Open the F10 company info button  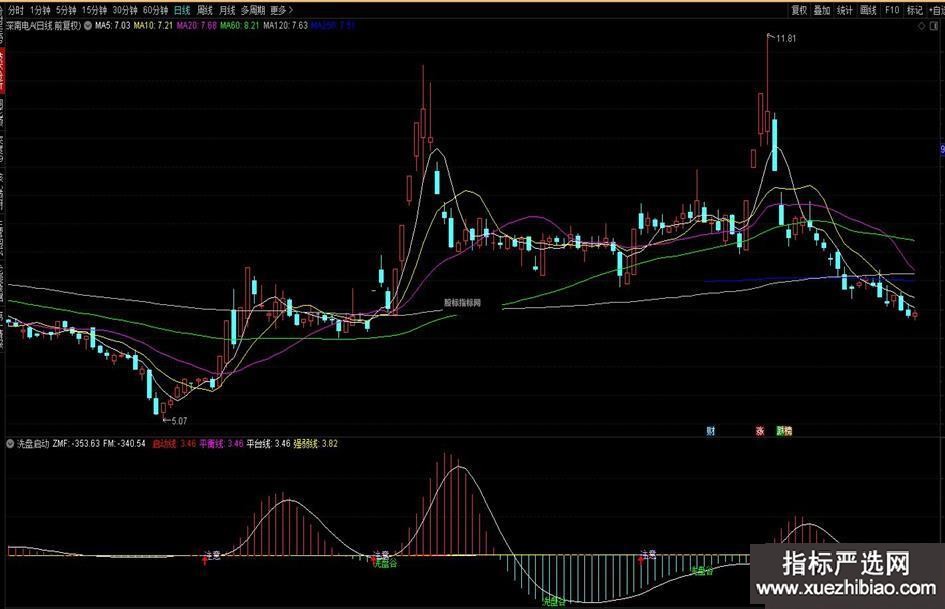(x=892, y=10)
